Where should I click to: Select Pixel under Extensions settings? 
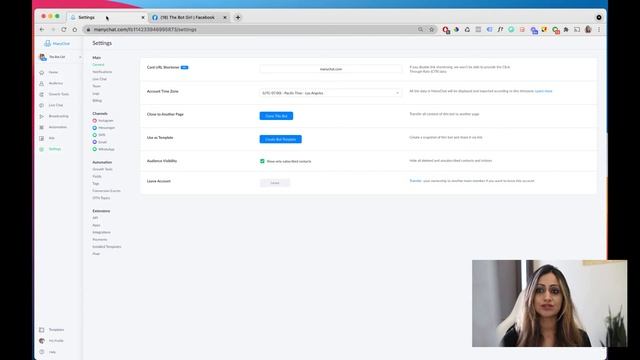(x=96, y=254)
